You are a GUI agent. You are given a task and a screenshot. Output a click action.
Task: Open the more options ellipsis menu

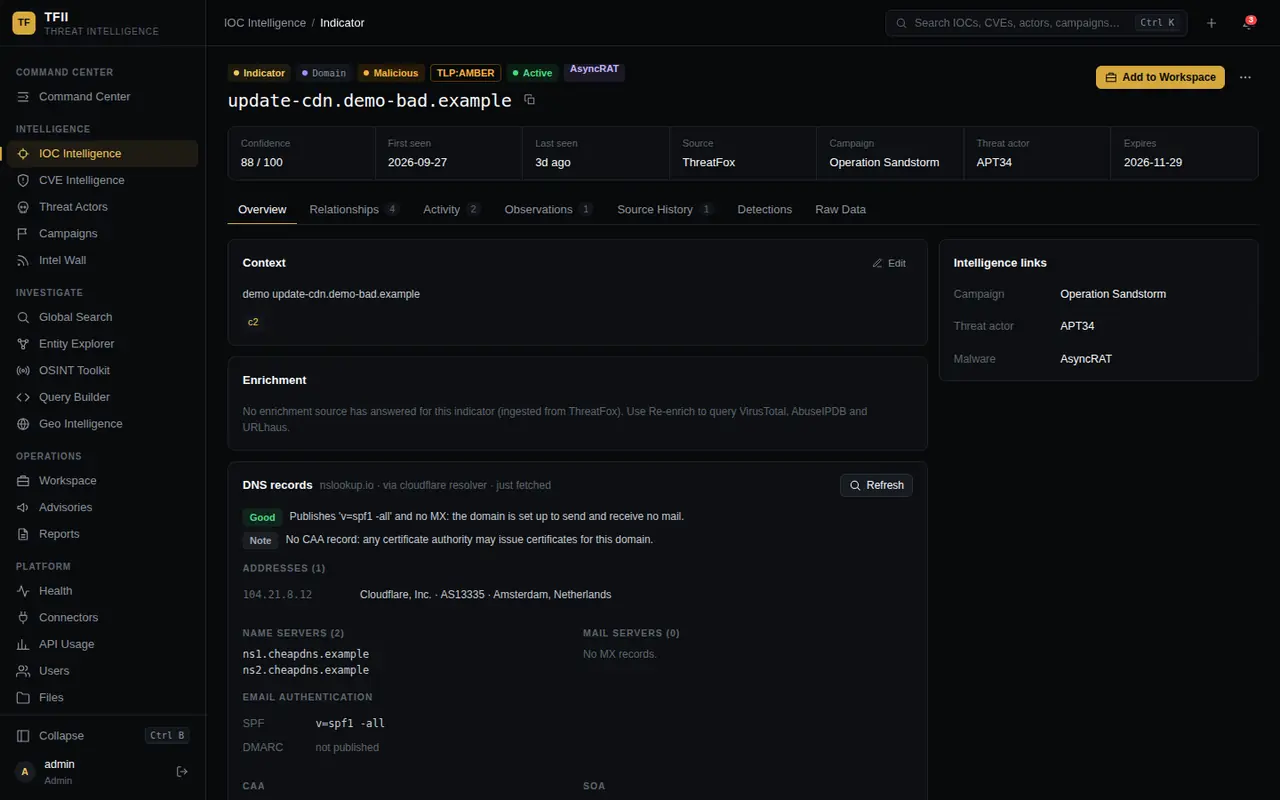click(x=1245, y=77)
